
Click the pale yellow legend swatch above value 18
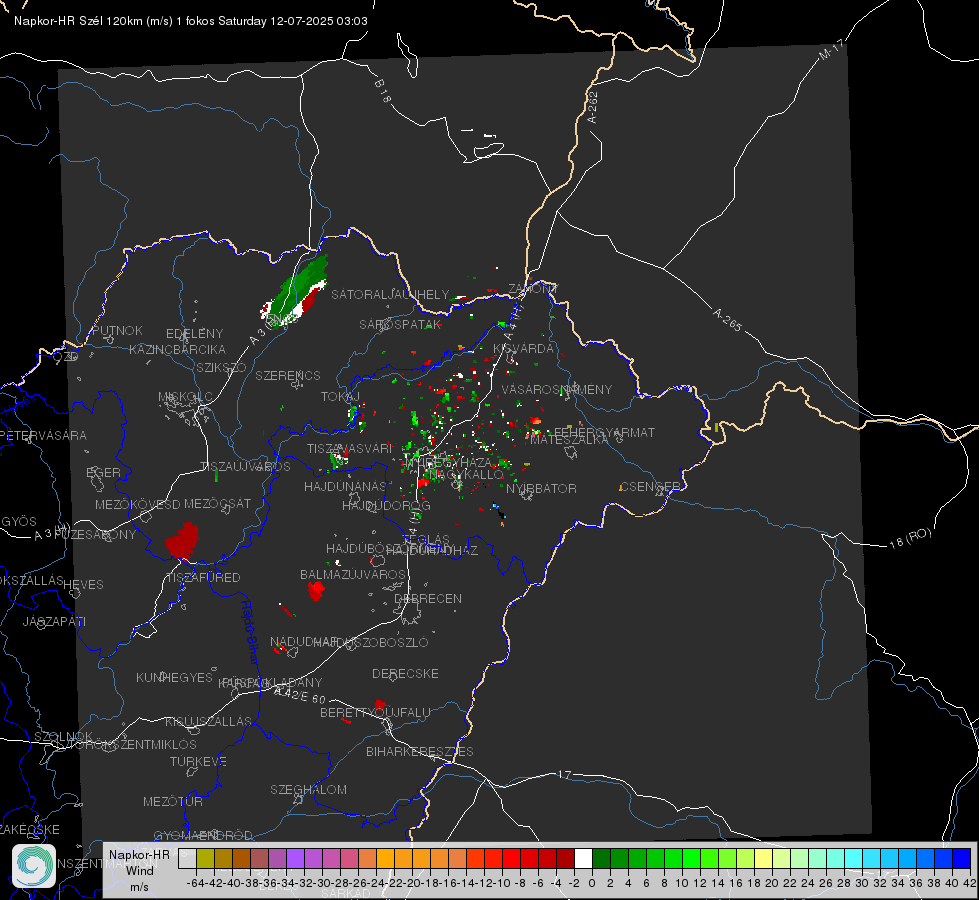pyautogui.click(x=763, y=858)
